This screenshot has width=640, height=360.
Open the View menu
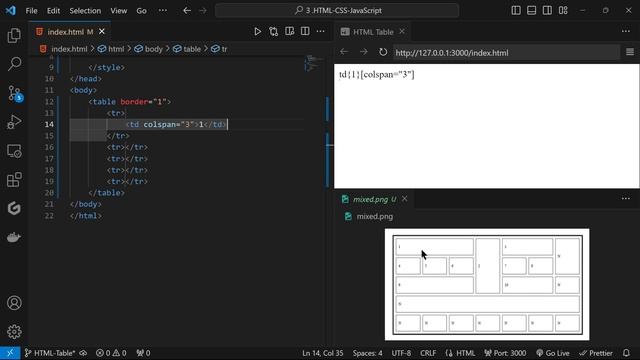[119, 11]
